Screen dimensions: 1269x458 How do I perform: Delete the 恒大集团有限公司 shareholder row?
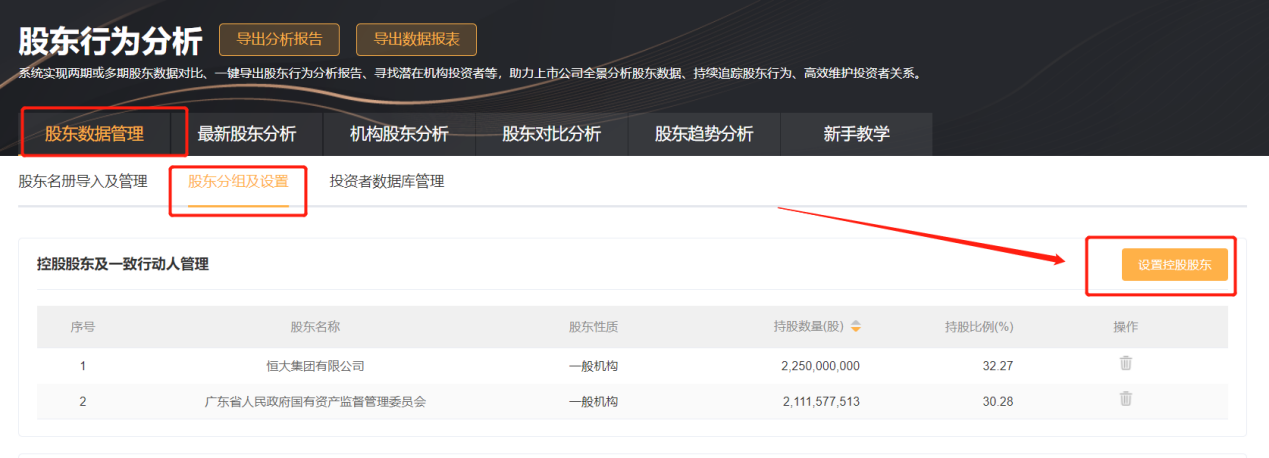[1125, 363]
